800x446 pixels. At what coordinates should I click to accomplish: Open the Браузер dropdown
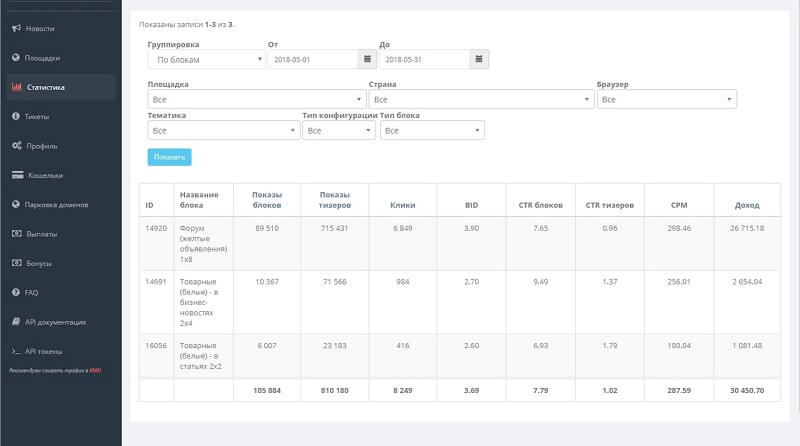pyautogui.click(x=665, y=100)
